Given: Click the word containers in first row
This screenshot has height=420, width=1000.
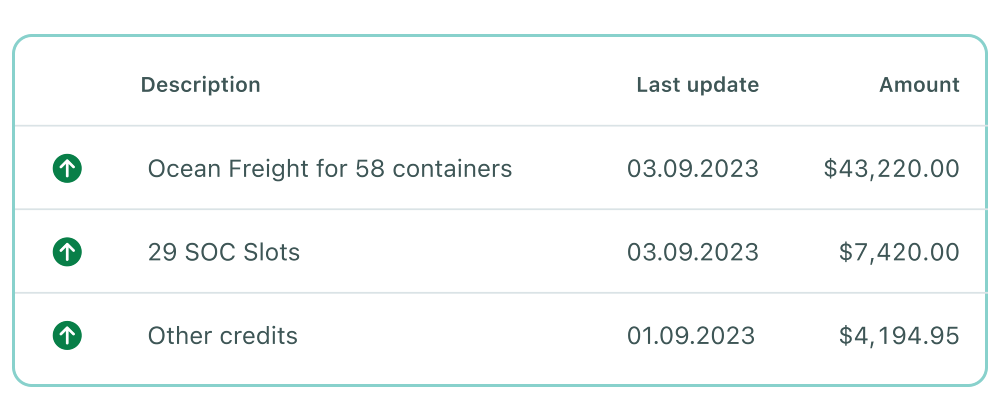Looking at the screenshot, I should 452,169.
